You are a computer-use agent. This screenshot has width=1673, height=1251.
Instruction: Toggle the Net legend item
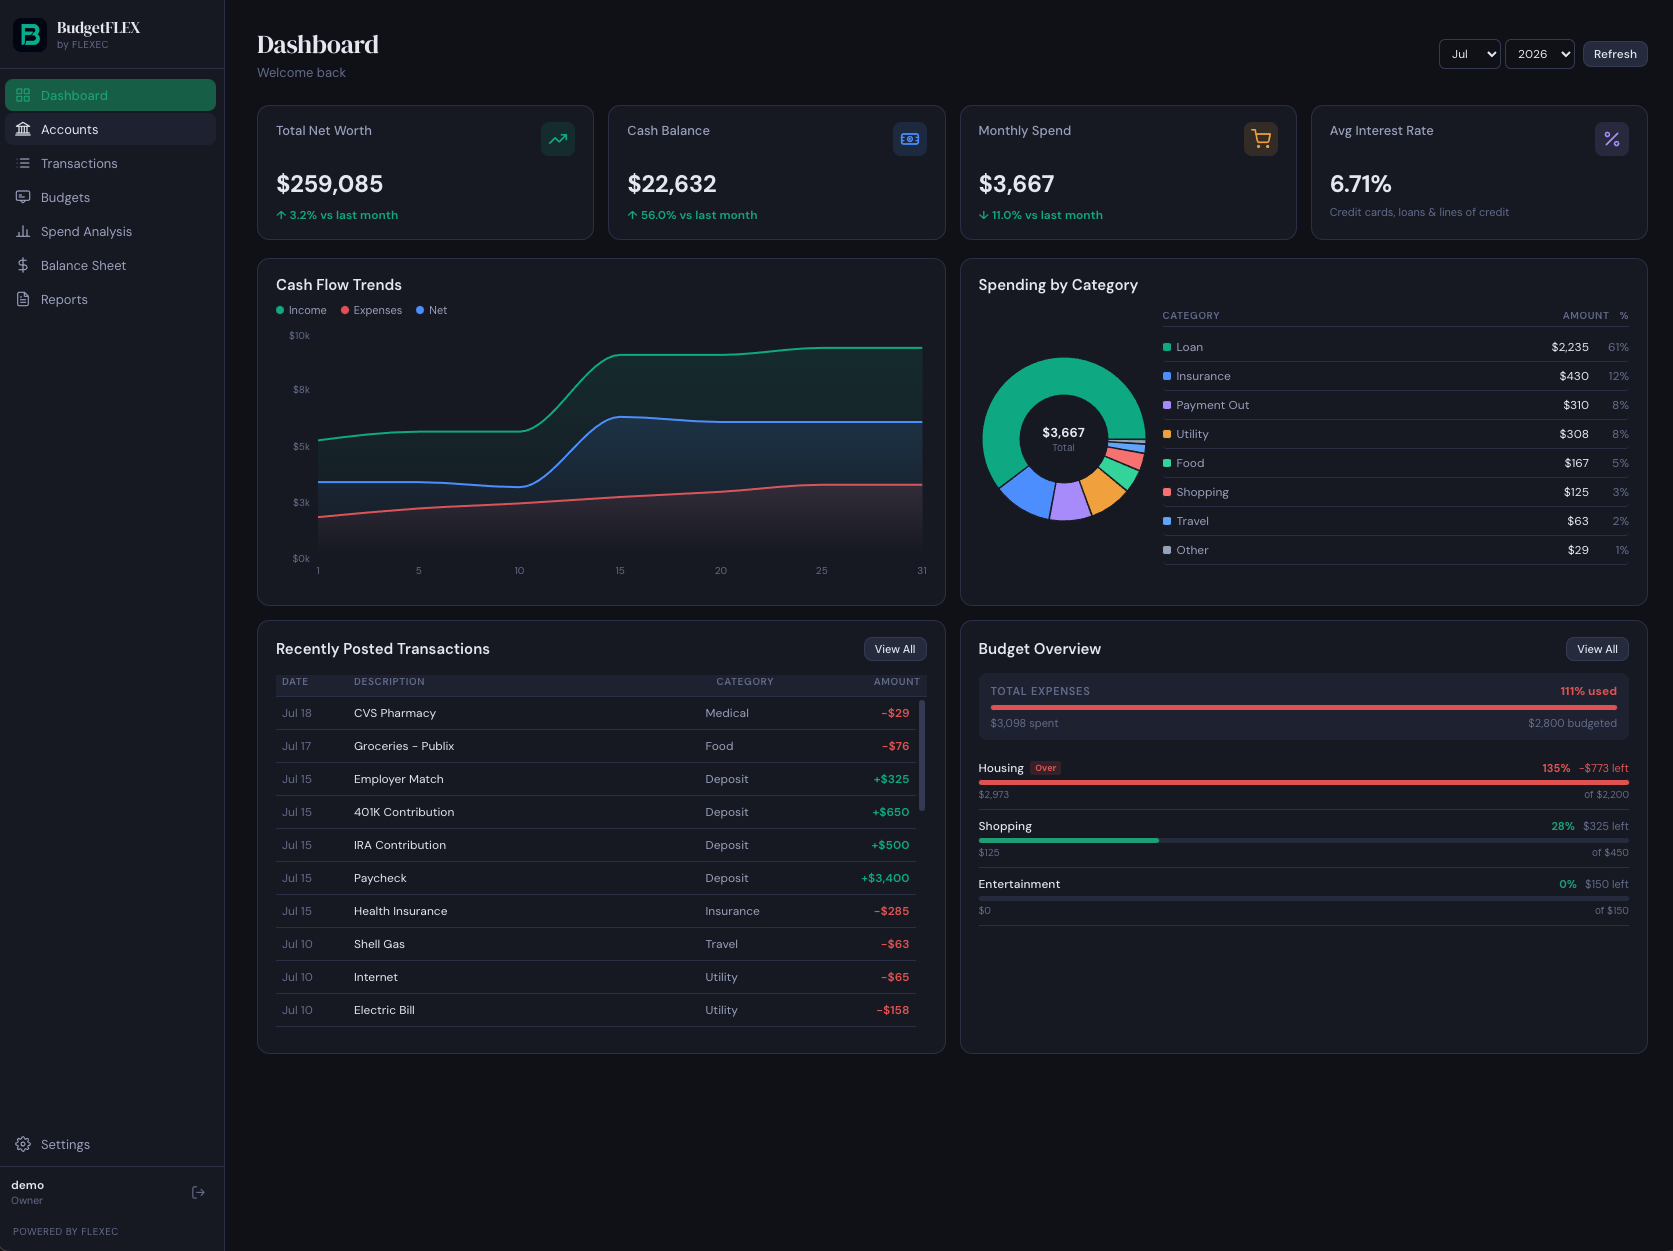click(x=431, y=310)
